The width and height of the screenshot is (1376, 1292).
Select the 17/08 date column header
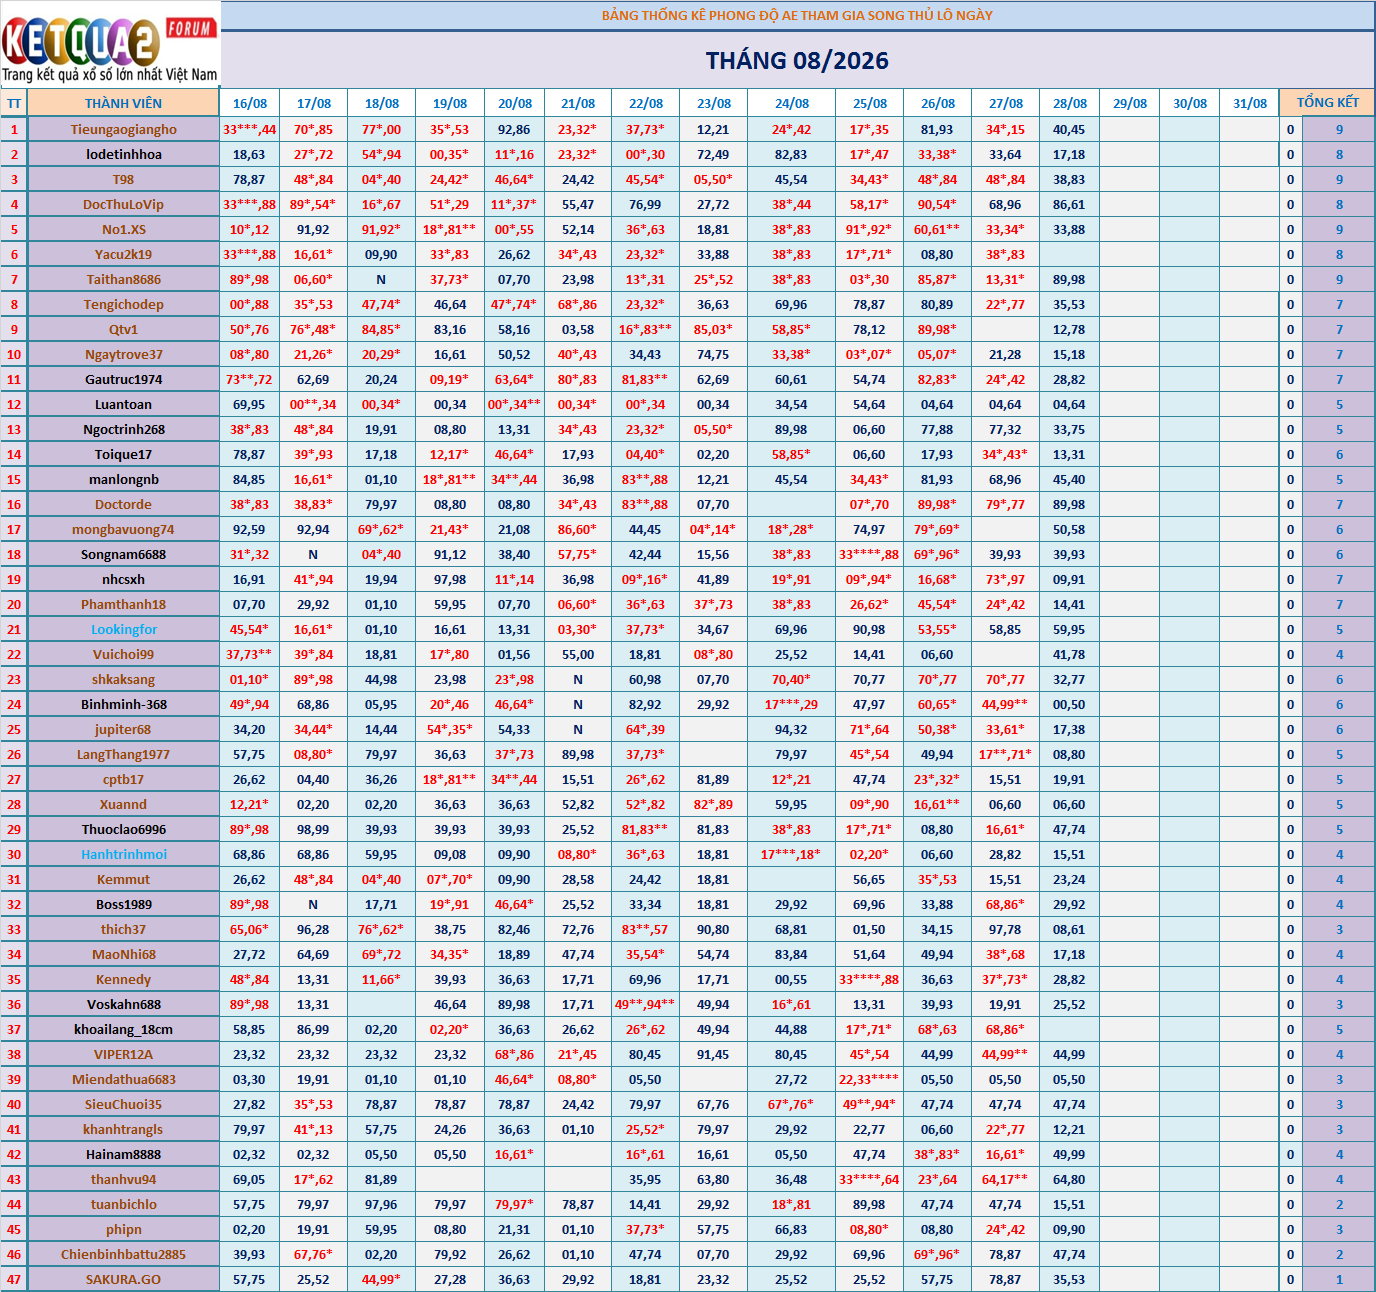pyautogui.click(x=314, y=103)
